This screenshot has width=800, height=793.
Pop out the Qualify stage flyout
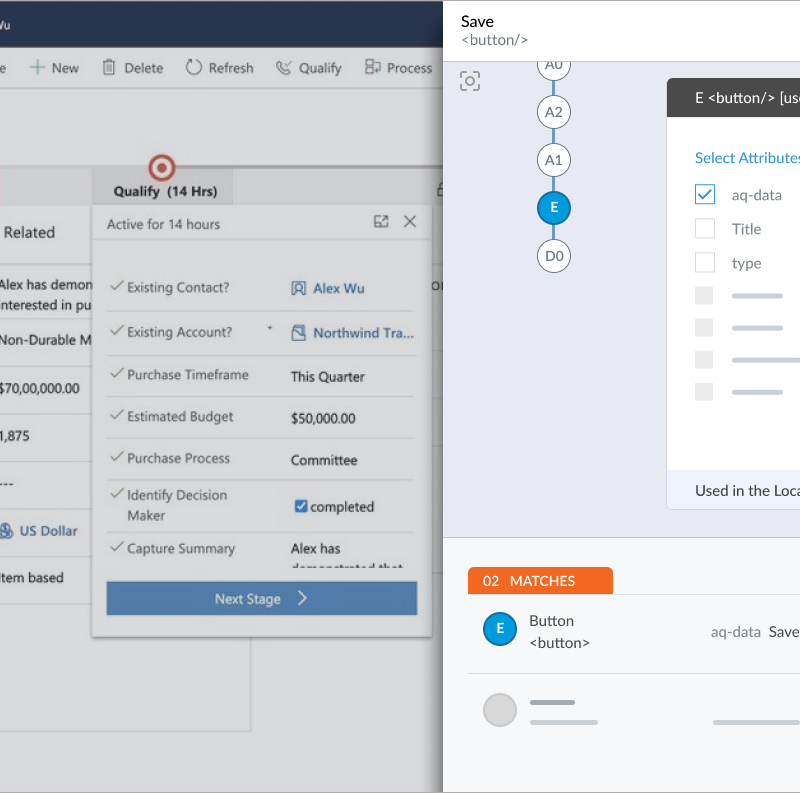pyautogui.click(x=381, y=222)
